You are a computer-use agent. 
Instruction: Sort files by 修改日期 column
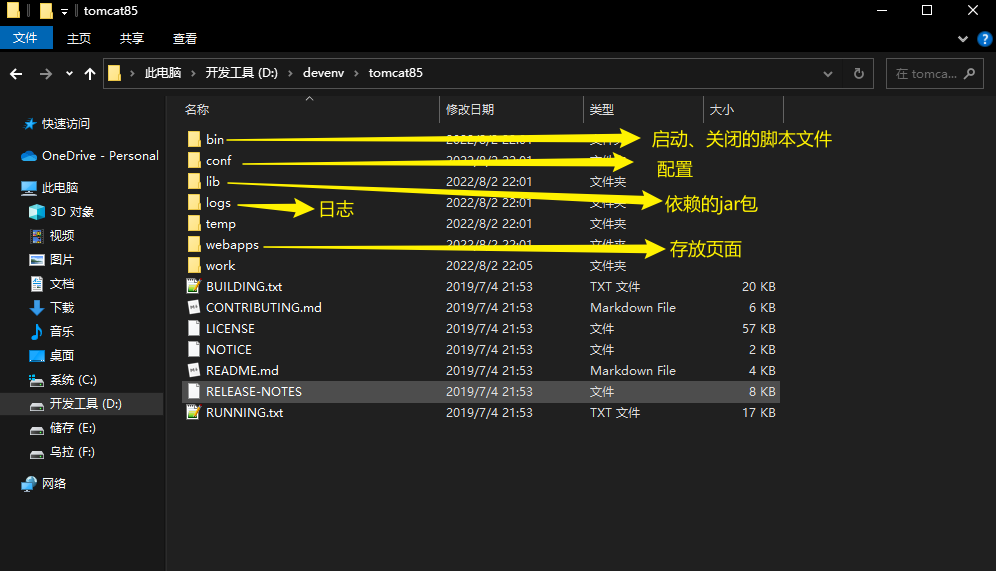click(470, 110)
